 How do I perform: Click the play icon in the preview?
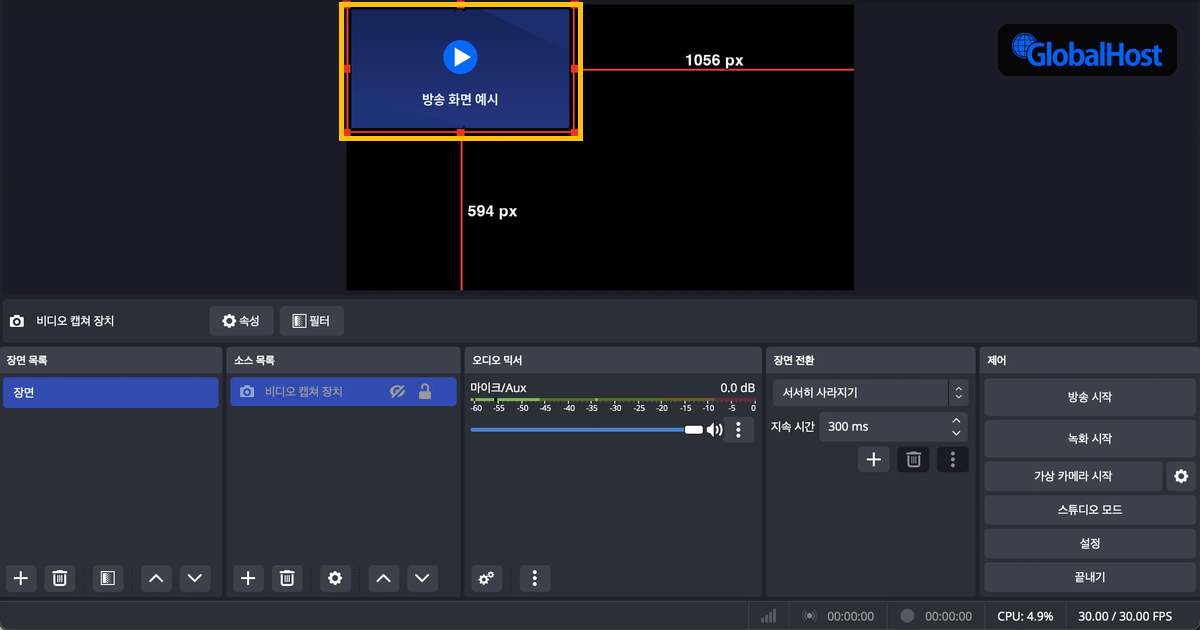460,57
